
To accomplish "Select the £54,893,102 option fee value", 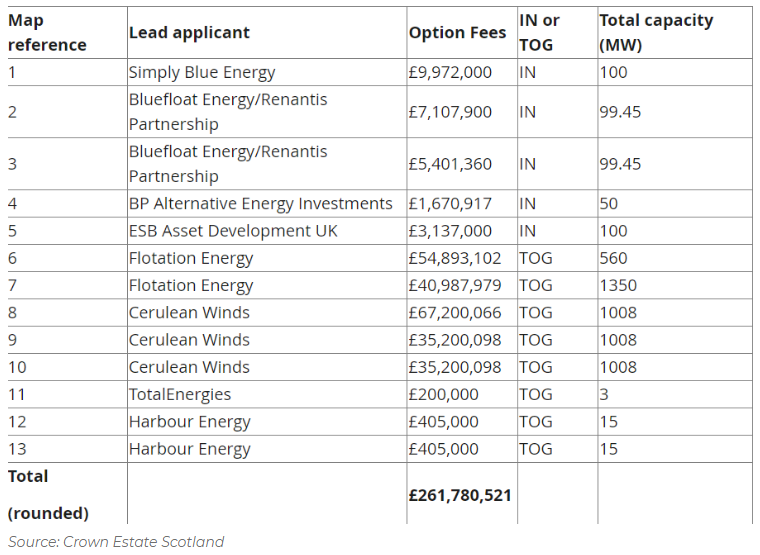I will click(455, 258).
